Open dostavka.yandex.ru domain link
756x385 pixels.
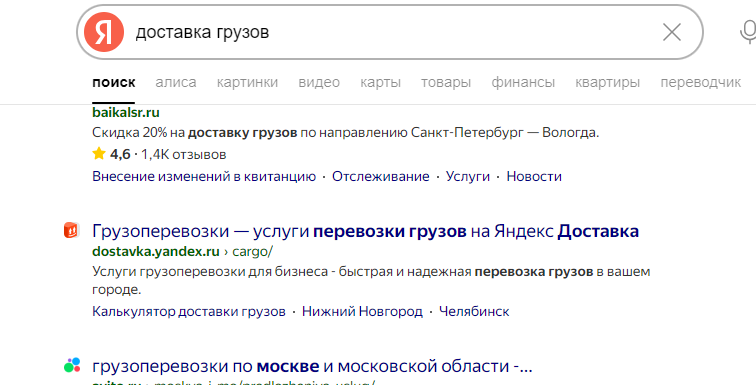click(156, 252)
